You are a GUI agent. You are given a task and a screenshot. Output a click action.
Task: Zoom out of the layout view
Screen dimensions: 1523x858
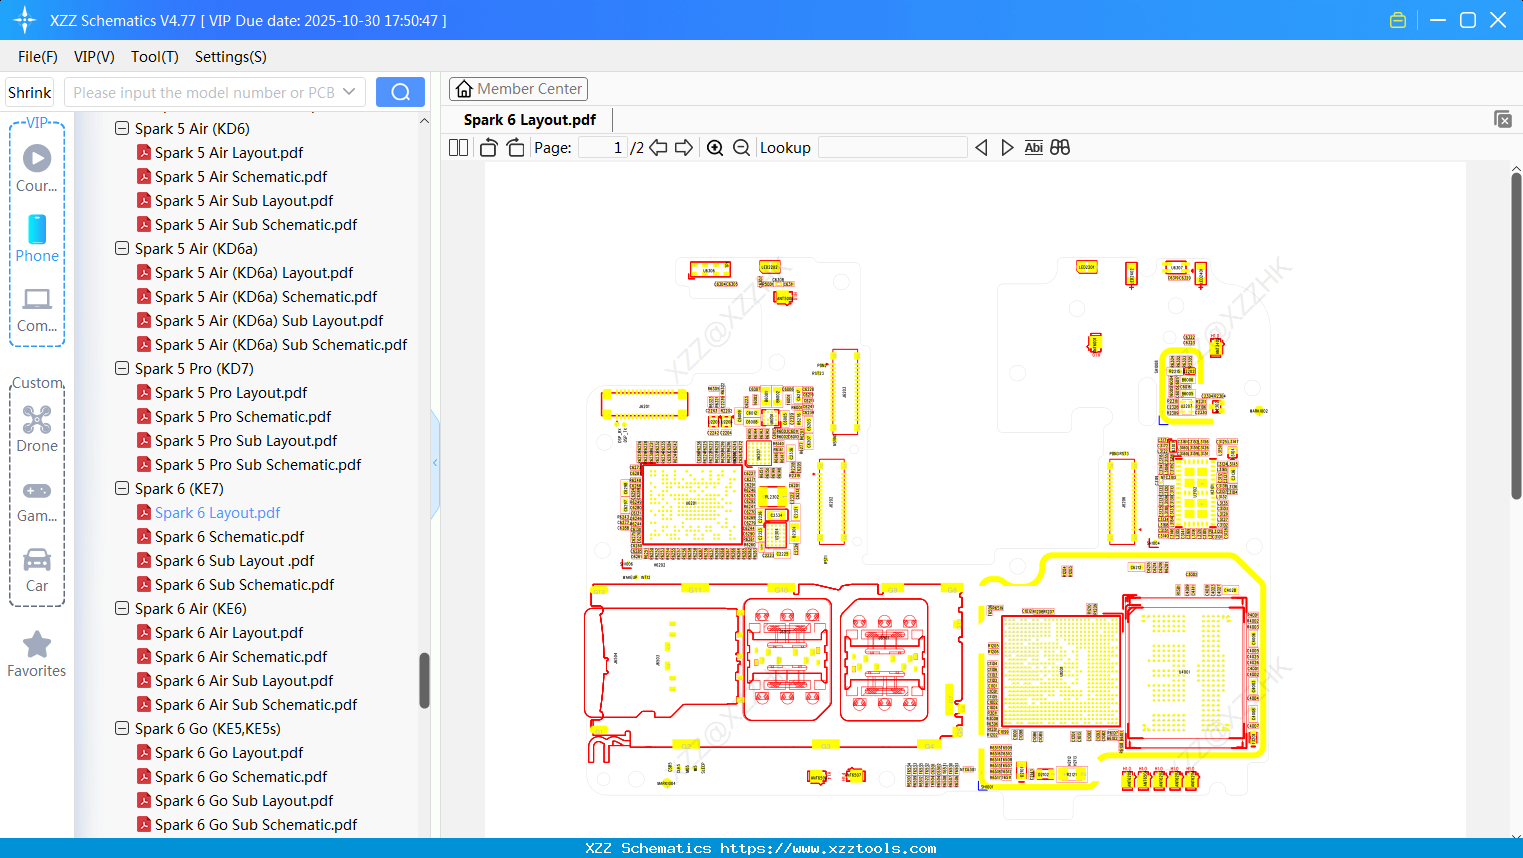tap(741, 147)
